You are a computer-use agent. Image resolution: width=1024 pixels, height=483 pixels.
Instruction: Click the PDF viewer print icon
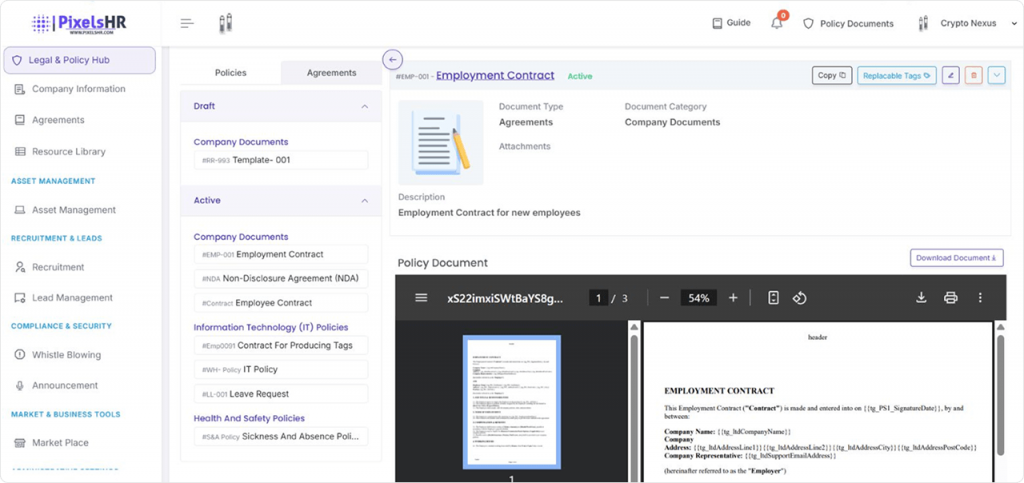coord(950,298)
